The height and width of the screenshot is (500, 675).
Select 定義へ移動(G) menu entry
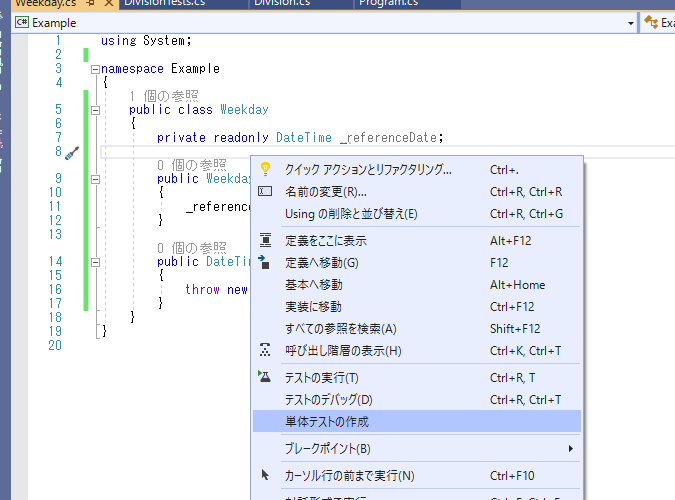click(x=417, y=262)
